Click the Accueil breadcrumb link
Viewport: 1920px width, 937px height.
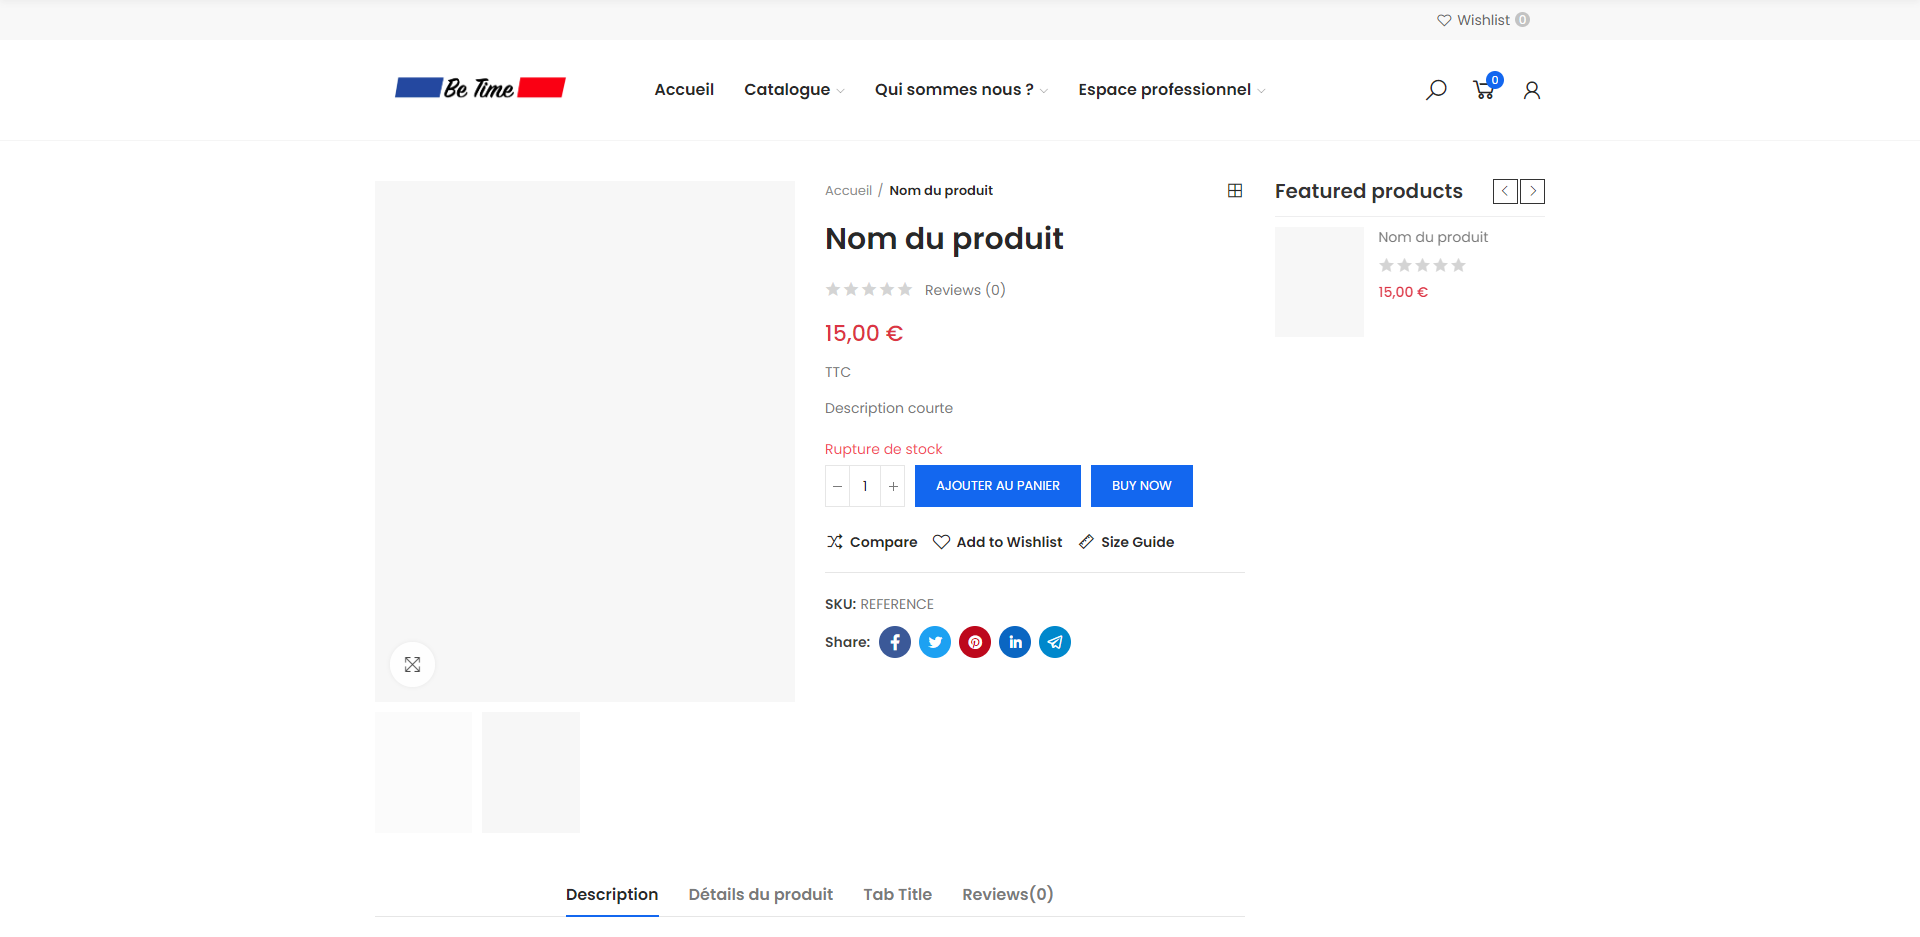(x=848, y=190)
